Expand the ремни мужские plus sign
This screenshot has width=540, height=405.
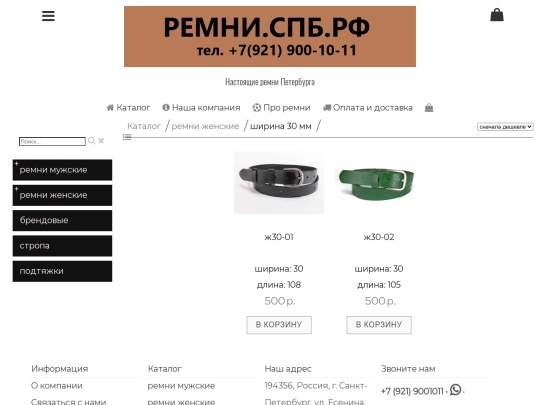tap(16, 163)
